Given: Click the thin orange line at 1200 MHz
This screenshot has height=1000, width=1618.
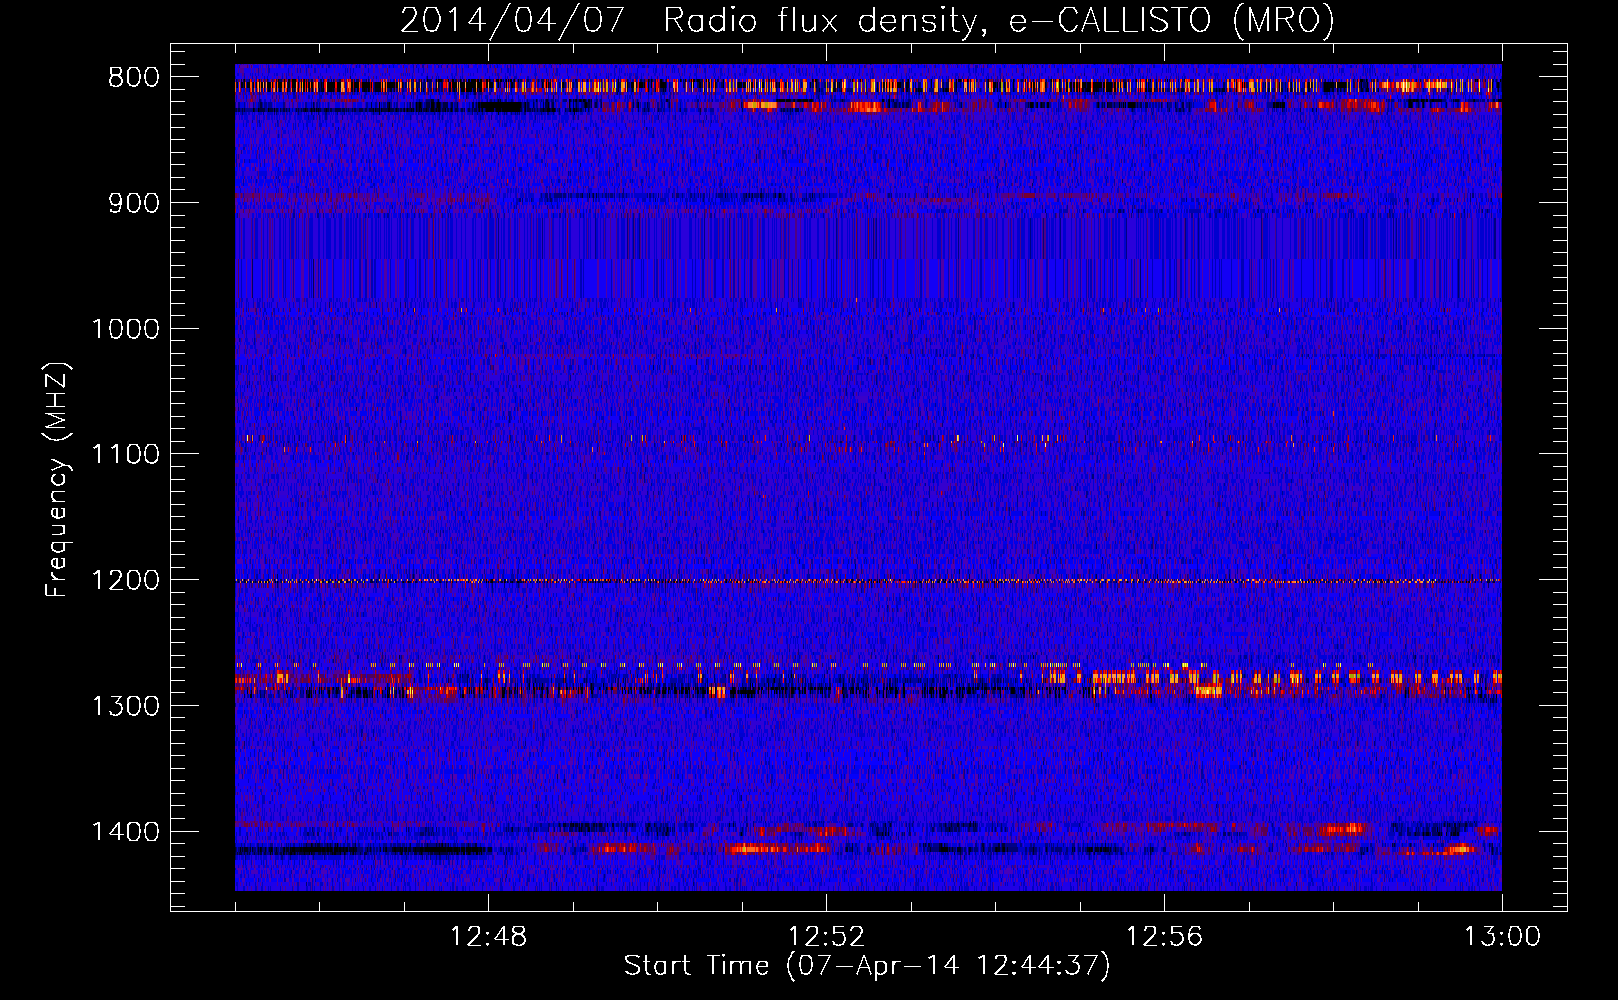Looking at the screenshot, I should [868, 581].
